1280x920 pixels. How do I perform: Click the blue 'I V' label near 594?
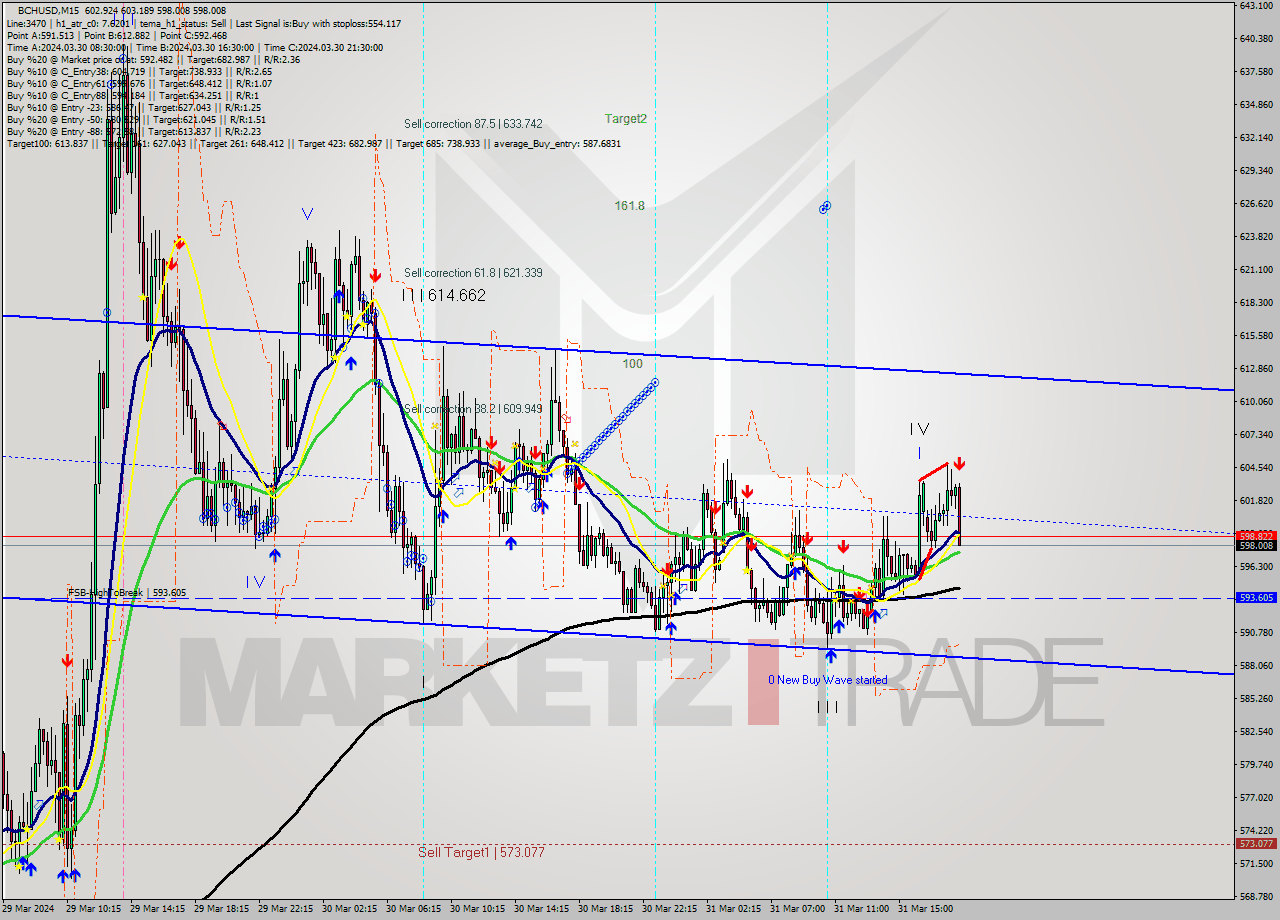(x=255, y=581)
